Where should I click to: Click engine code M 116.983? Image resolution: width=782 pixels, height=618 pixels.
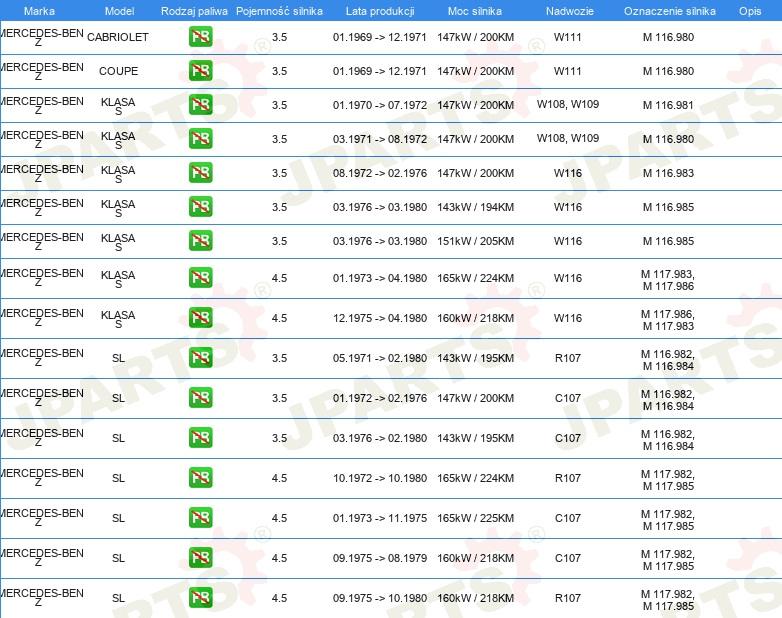click(x=668, y=173)
